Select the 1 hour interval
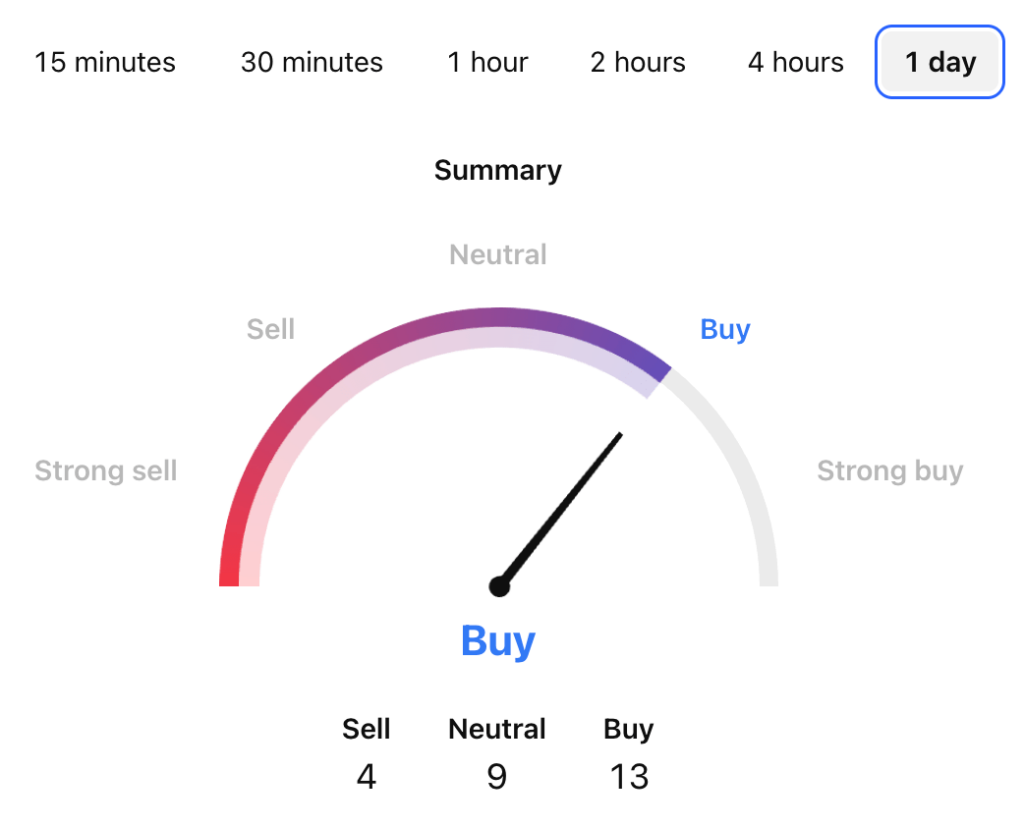The height and width of the screenshot is (827, 1024). (x=487, y=62)
